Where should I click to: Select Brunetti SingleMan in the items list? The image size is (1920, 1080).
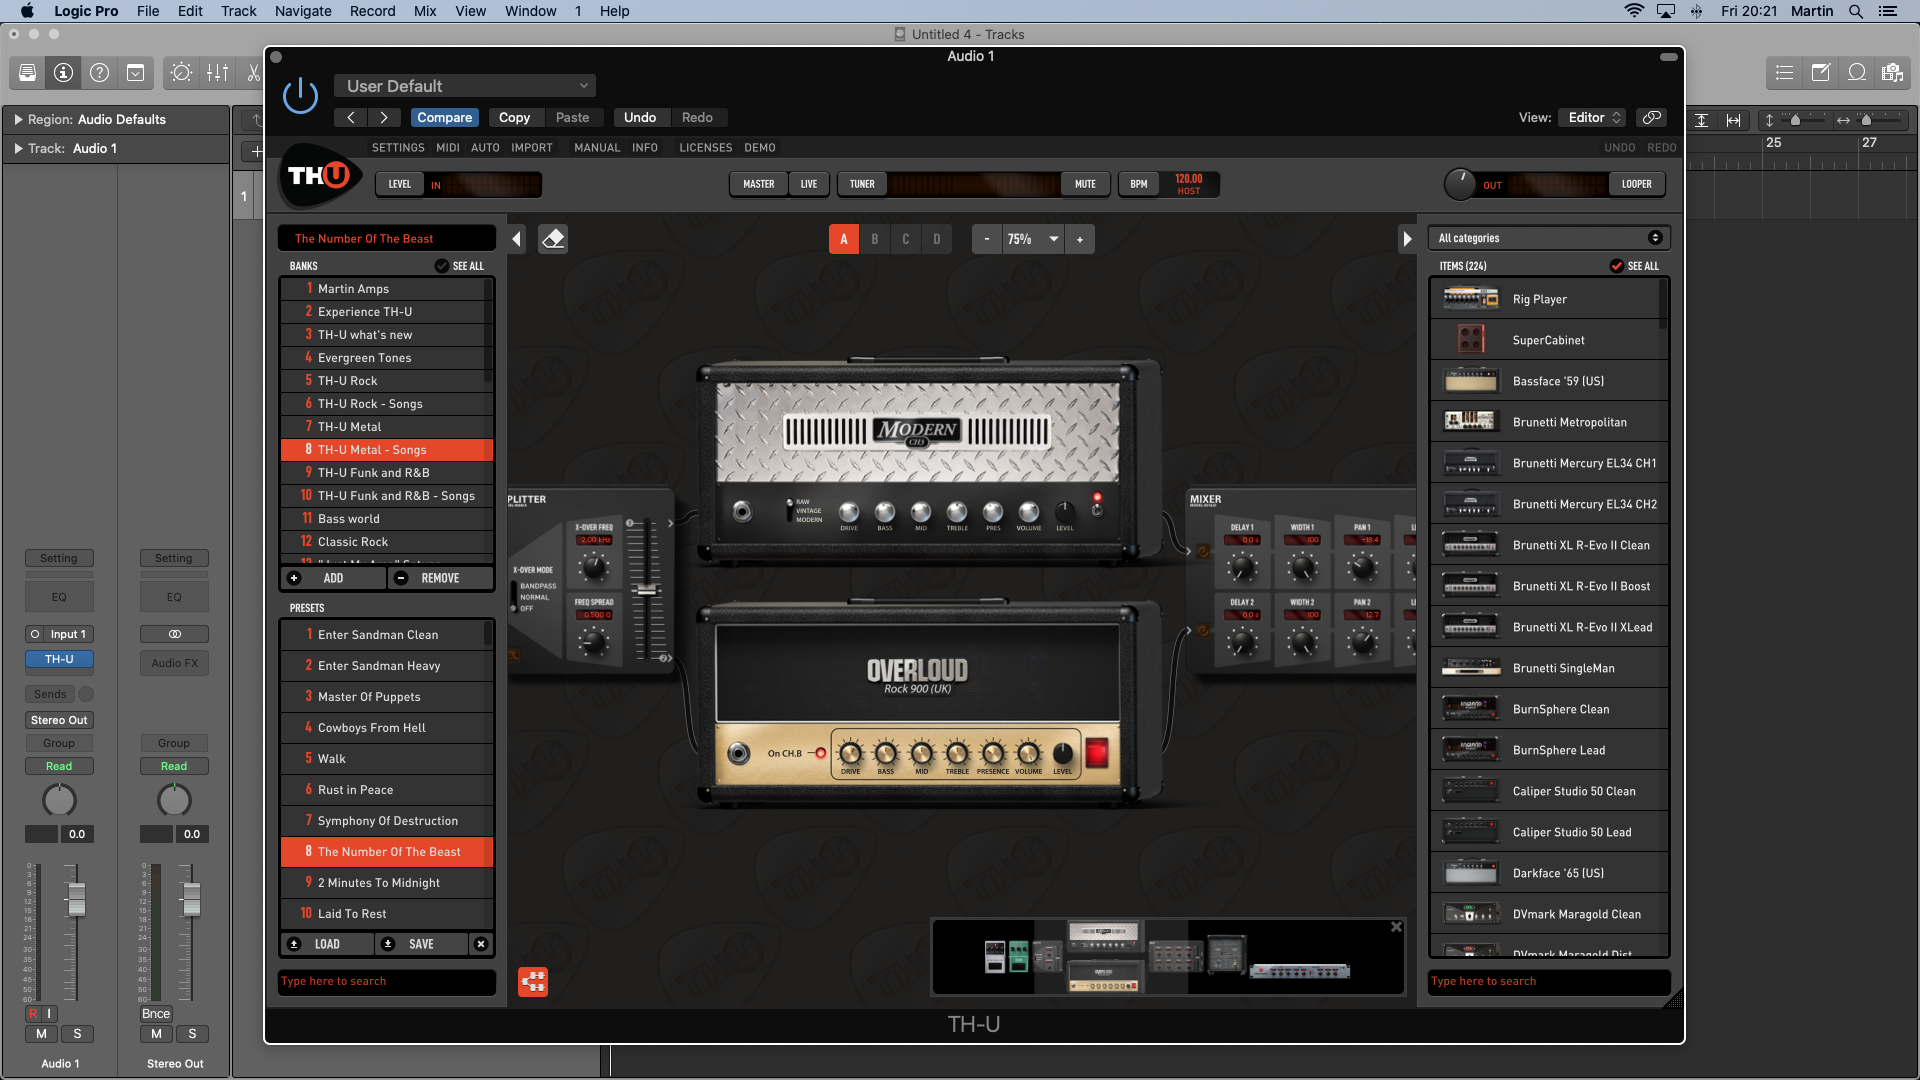1549,668
